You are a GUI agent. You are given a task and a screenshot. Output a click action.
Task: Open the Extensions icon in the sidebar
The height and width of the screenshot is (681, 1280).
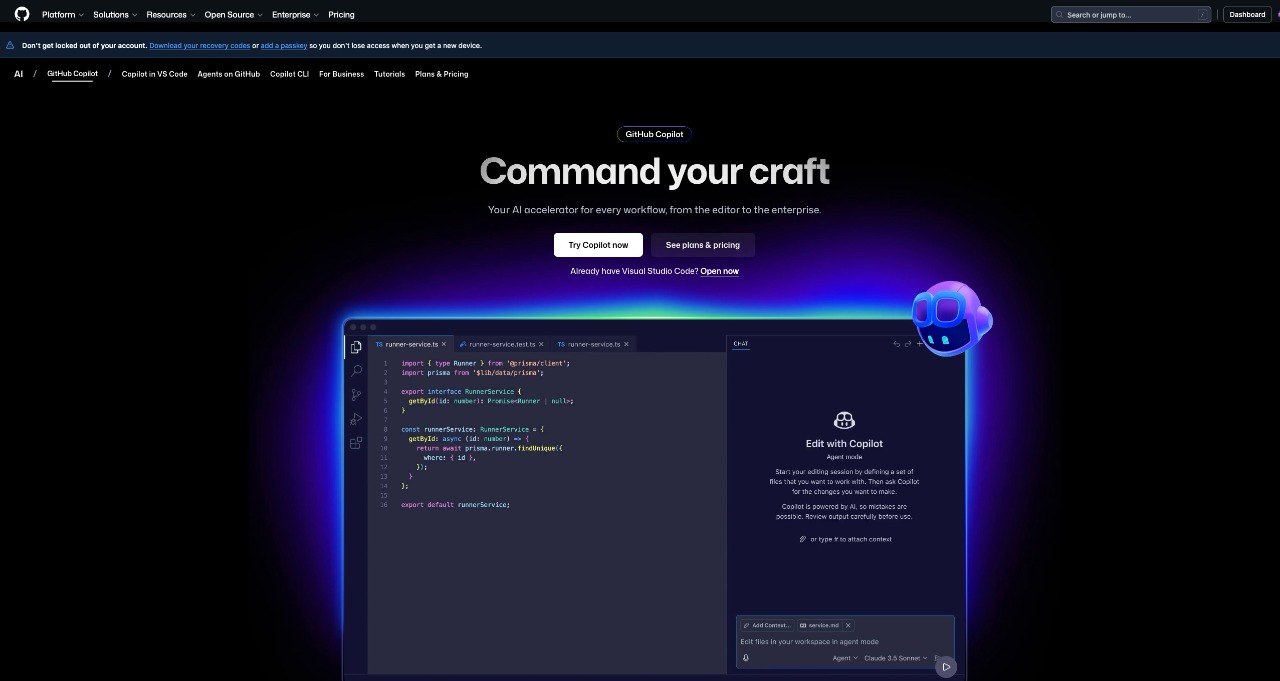[356, 443]
